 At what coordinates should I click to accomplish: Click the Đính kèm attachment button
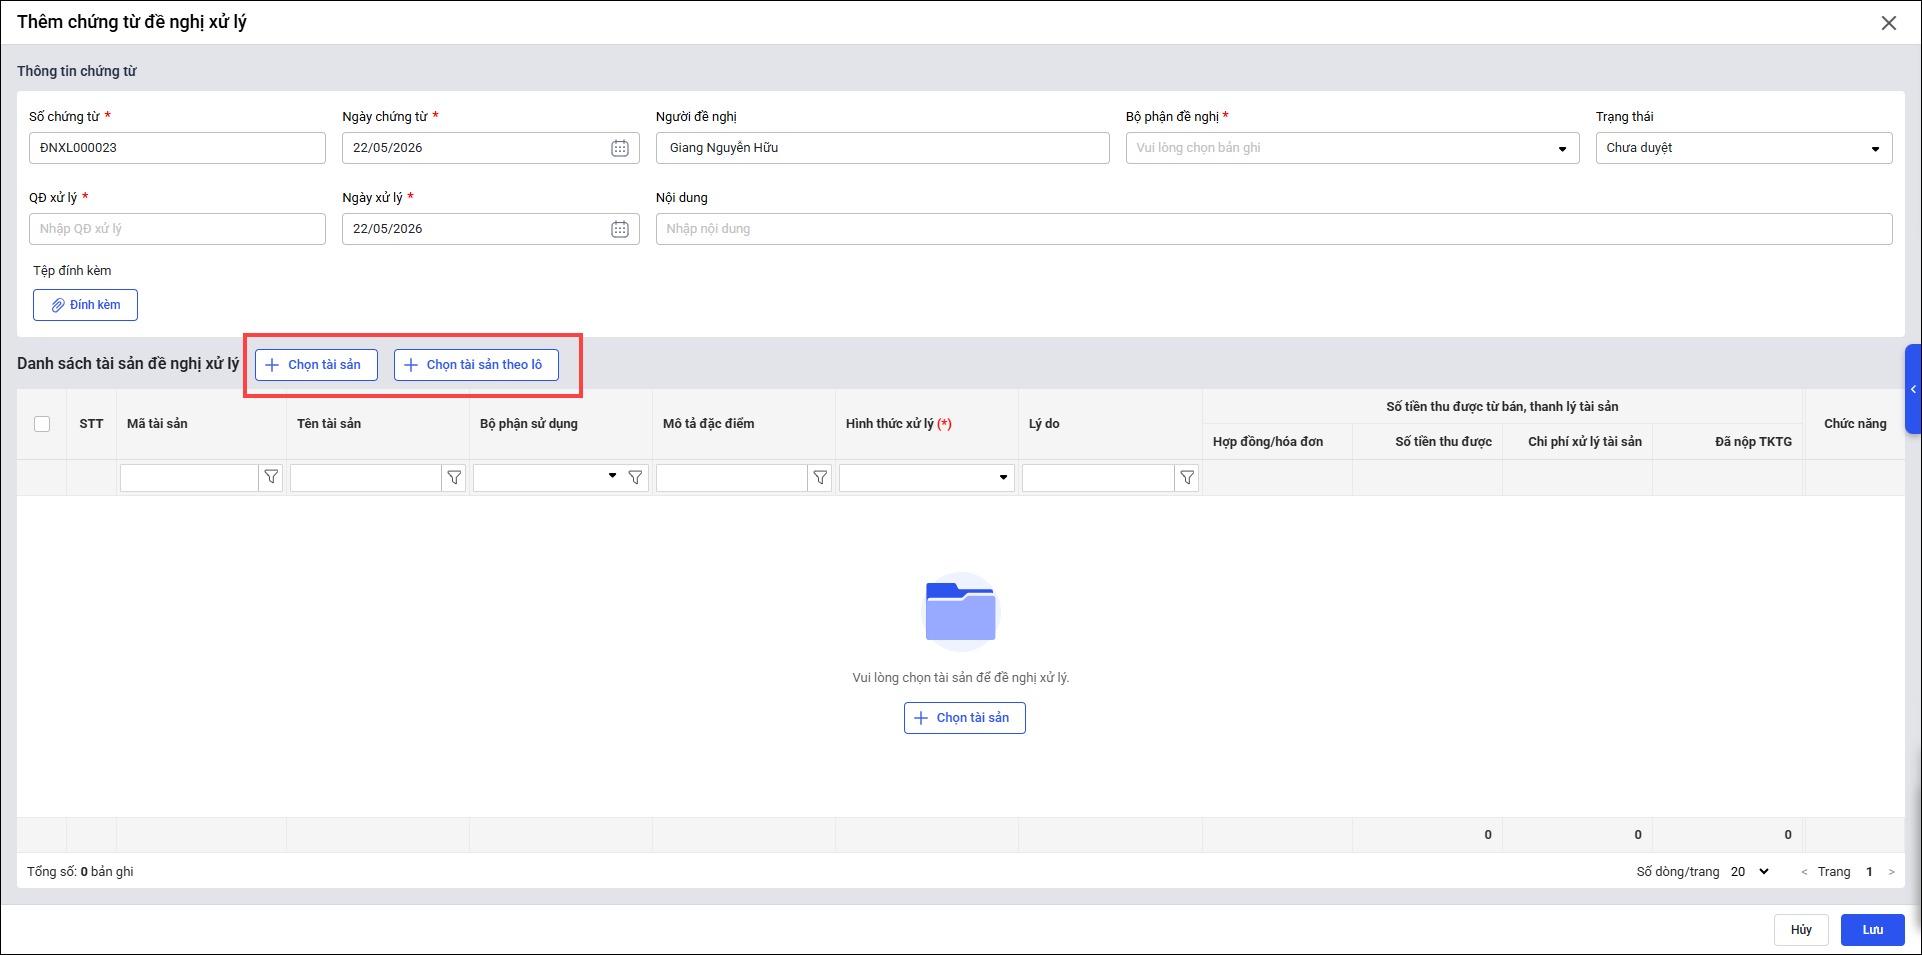tap(85, 305)
